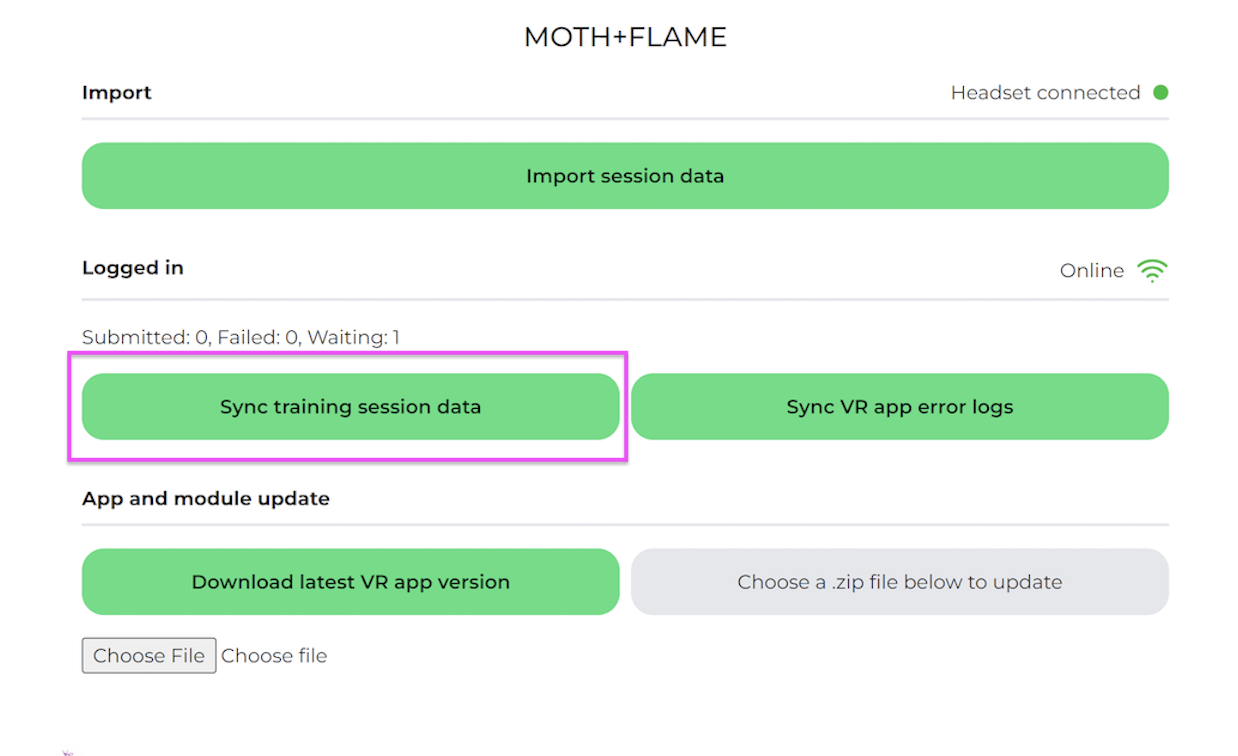
Task: Click the greyed-out .zip update button
Action: pyautogui.click(x=899, y=582)
